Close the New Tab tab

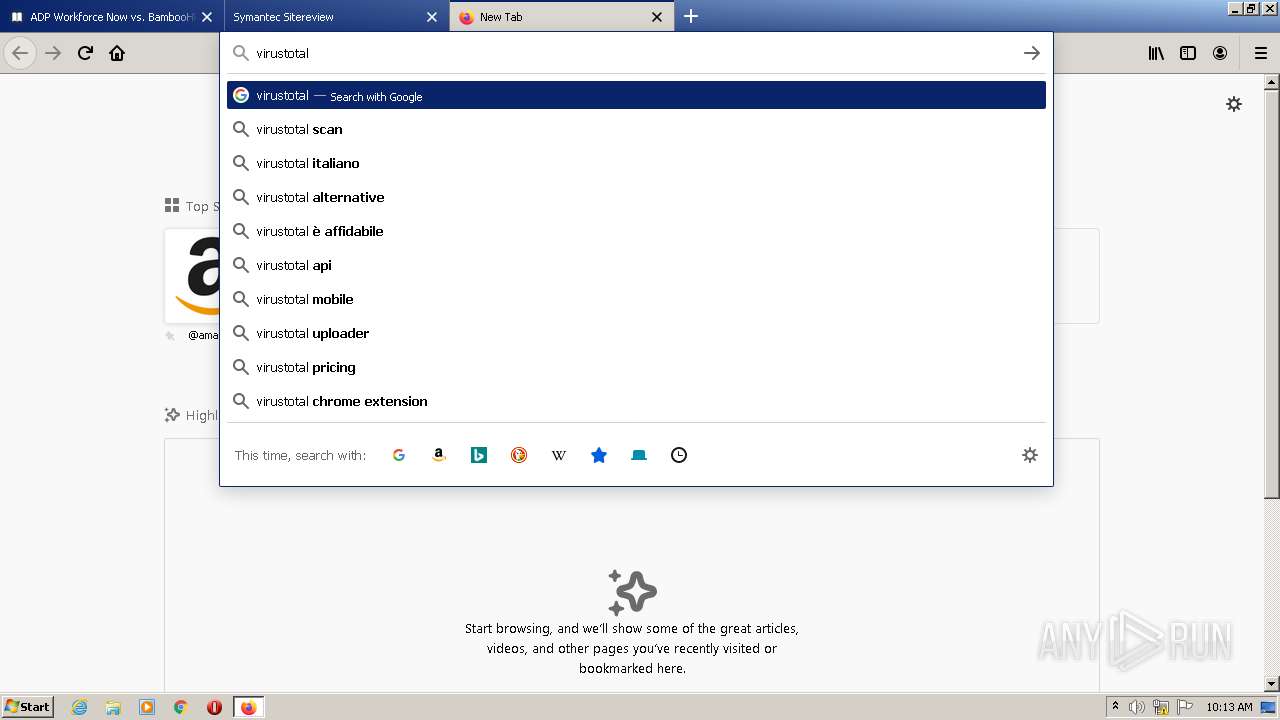657,17
